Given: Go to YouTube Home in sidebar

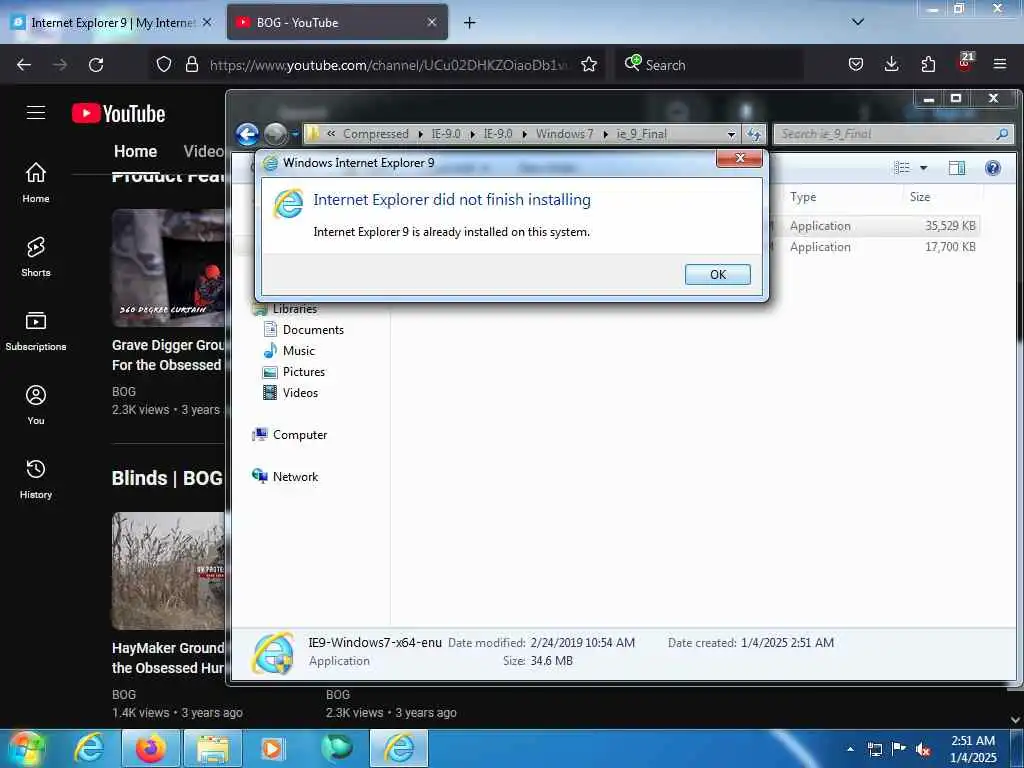Looking at the screenshot, I should pyautogui.click(x=36, y=182).
